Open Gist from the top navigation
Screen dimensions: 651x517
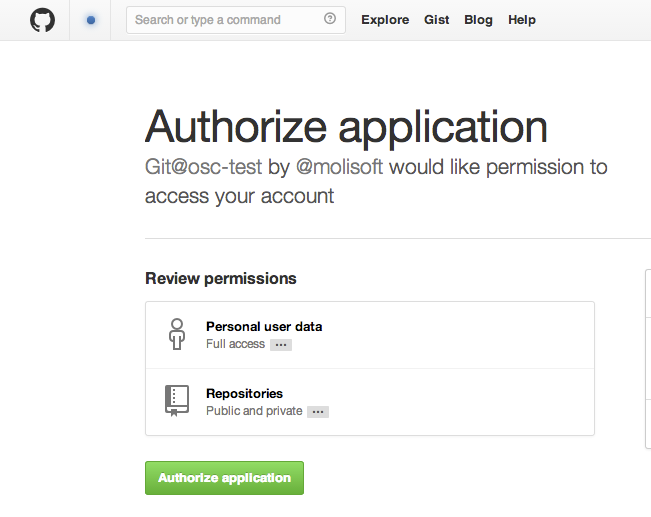pos(436,20)
